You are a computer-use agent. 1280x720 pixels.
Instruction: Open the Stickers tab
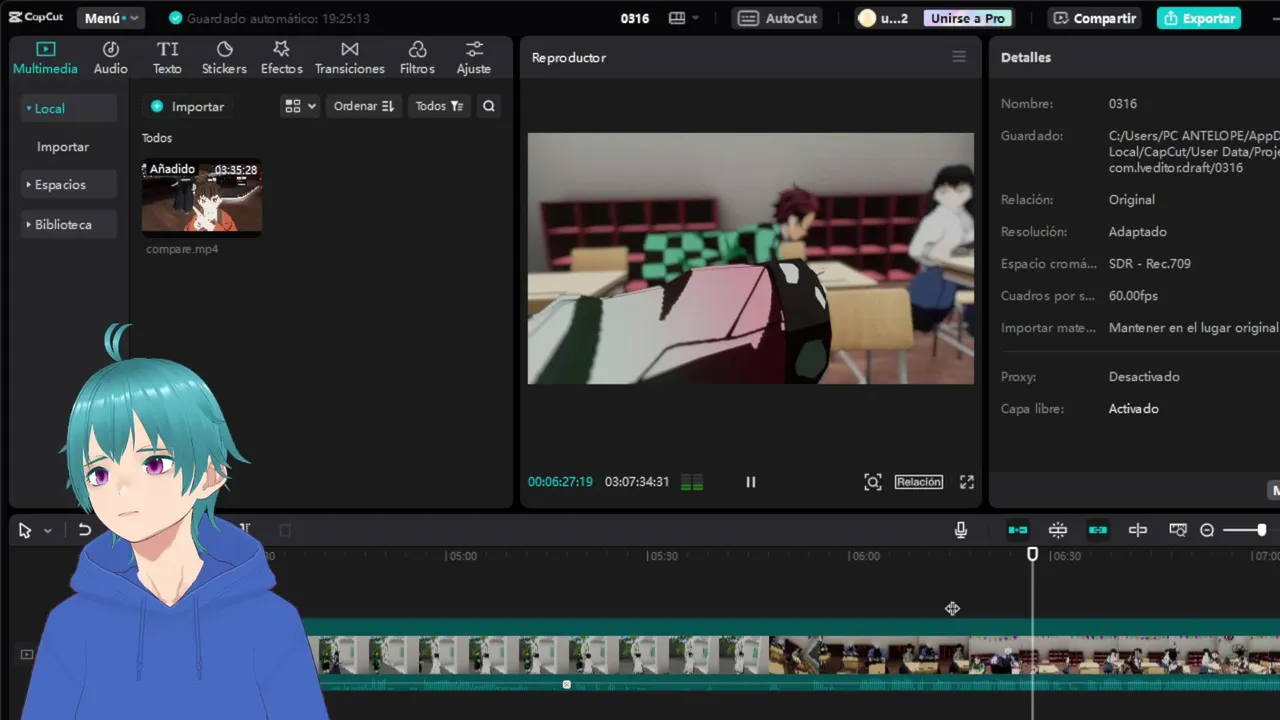224,58
